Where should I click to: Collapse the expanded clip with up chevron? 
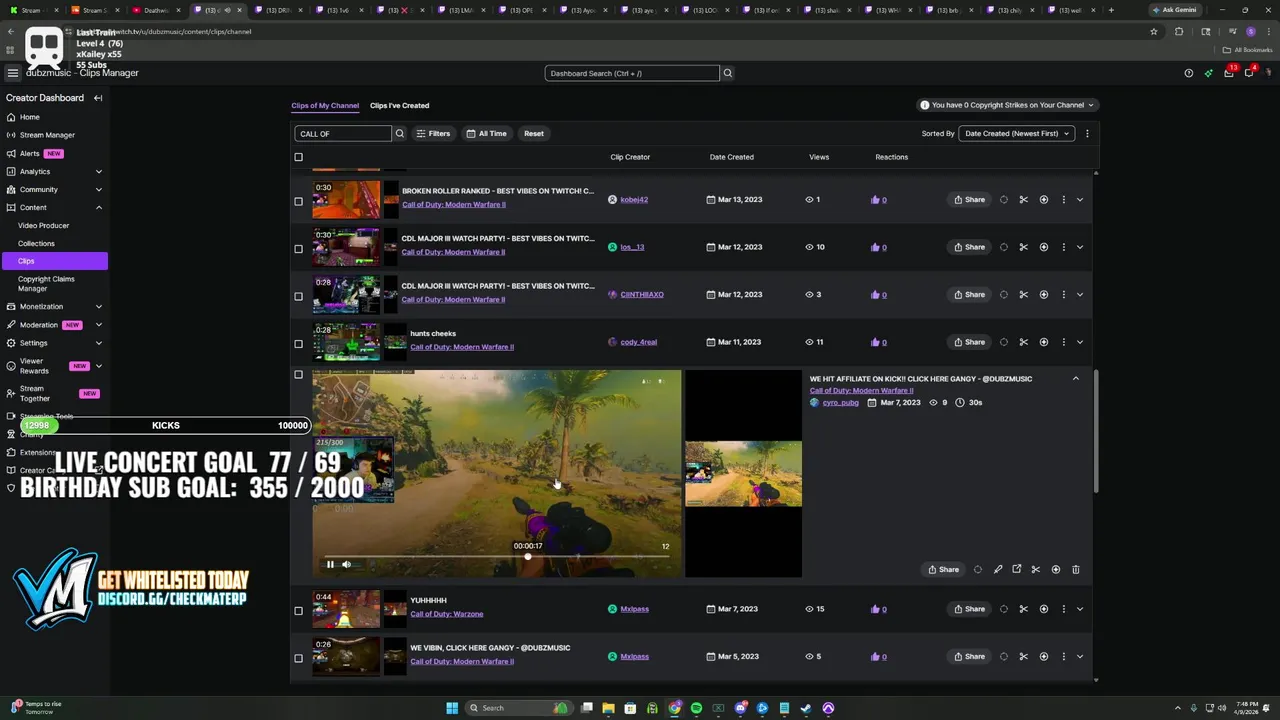(1075, 379)
